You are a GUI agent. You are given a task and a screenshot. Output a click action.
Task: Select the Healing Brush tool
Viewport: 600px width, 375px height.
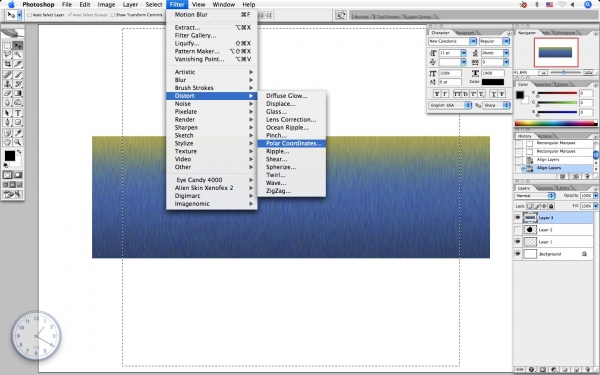click(7, 75)
